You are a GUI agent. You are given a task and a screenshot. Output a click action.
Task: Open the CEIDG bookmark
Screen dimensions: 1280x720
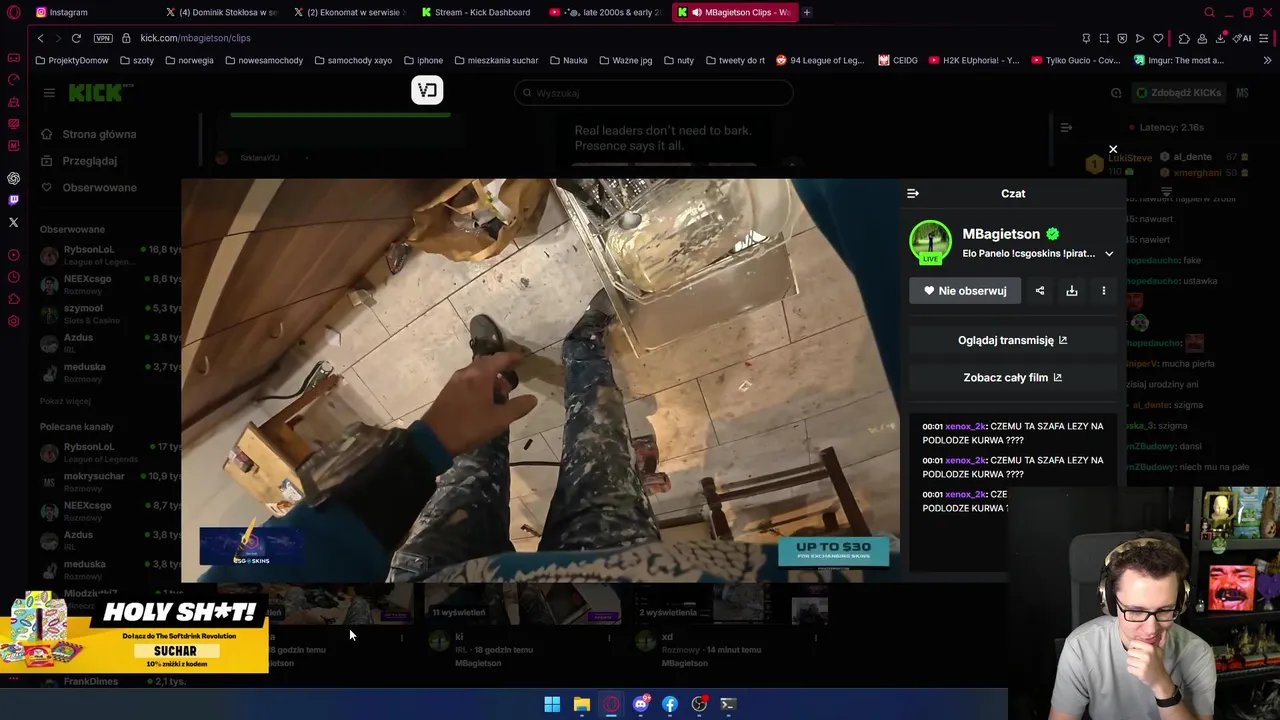click(x=898, y=60)
